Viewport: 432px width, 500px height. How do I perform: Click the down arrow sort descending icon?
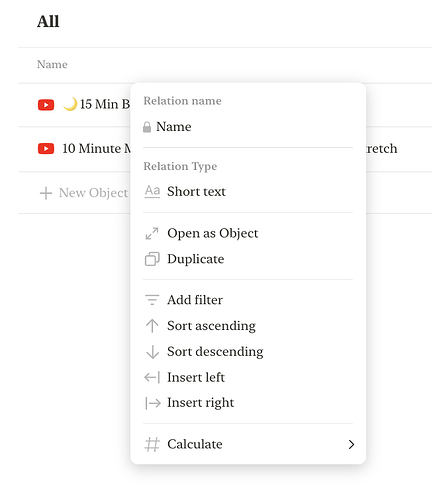pos(152,352)
